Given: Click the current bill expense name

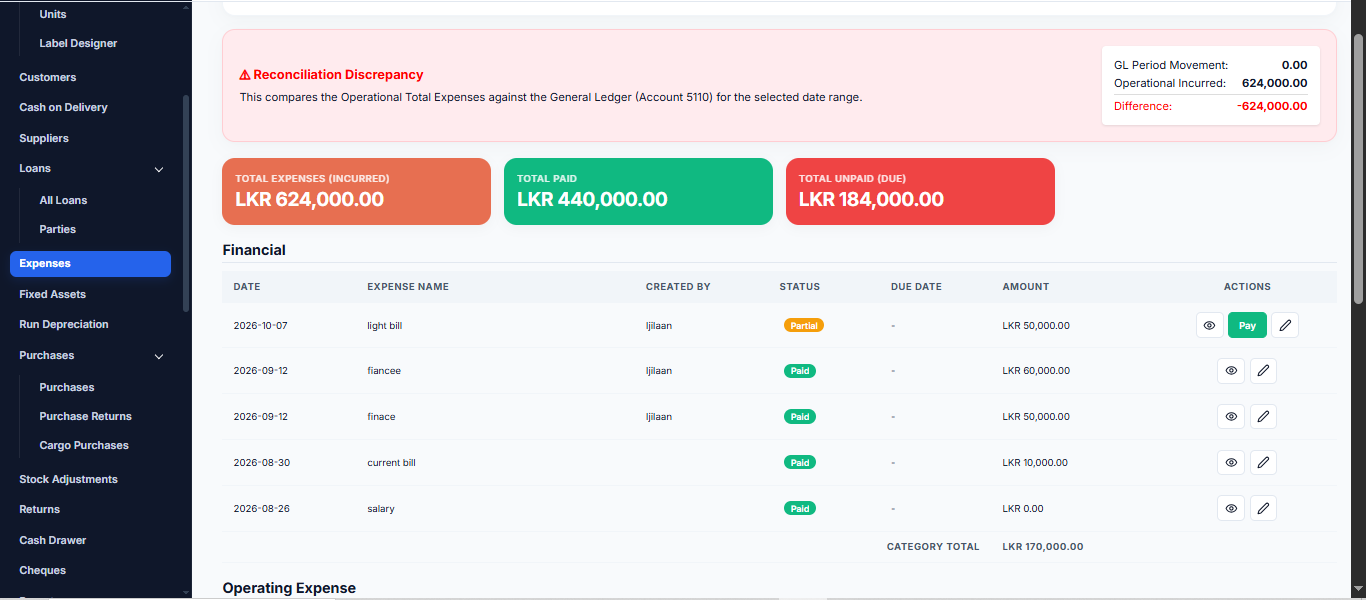Looking at the screenshot, I should 391,463.
